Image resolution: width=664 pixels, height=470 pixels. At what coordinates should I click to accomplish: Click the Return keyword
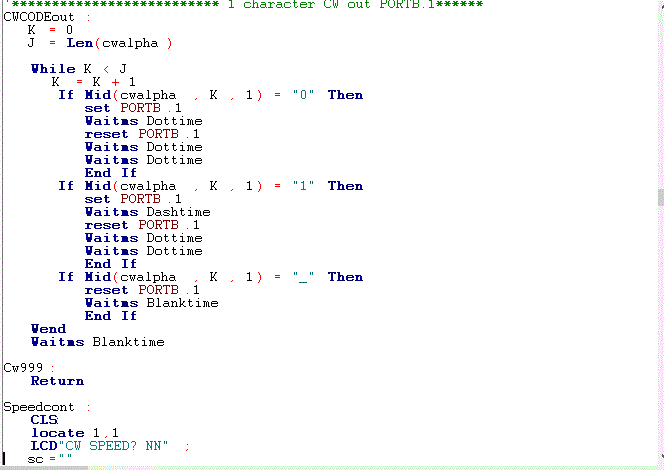coord(57,381)
